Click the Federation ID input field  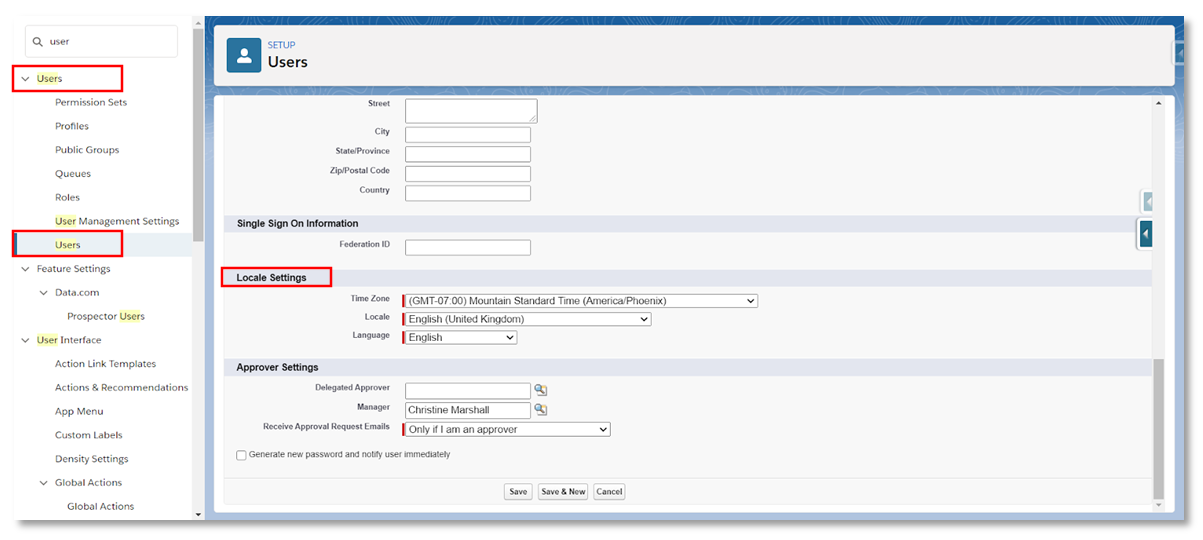click(x=468, y=247)
